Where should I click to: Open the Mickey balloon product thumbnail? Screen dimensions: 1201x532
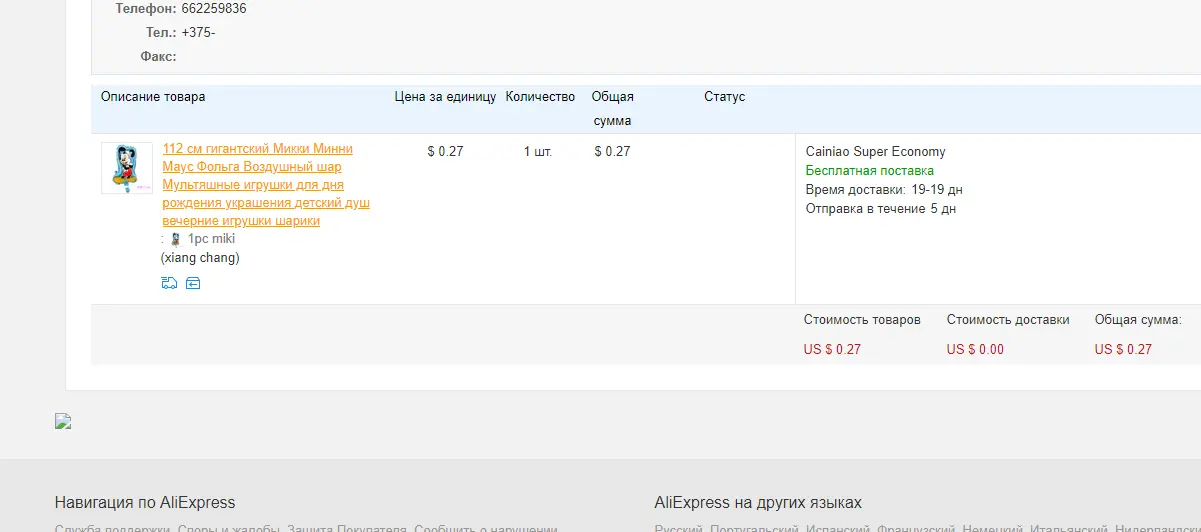[x=127, y=168]
